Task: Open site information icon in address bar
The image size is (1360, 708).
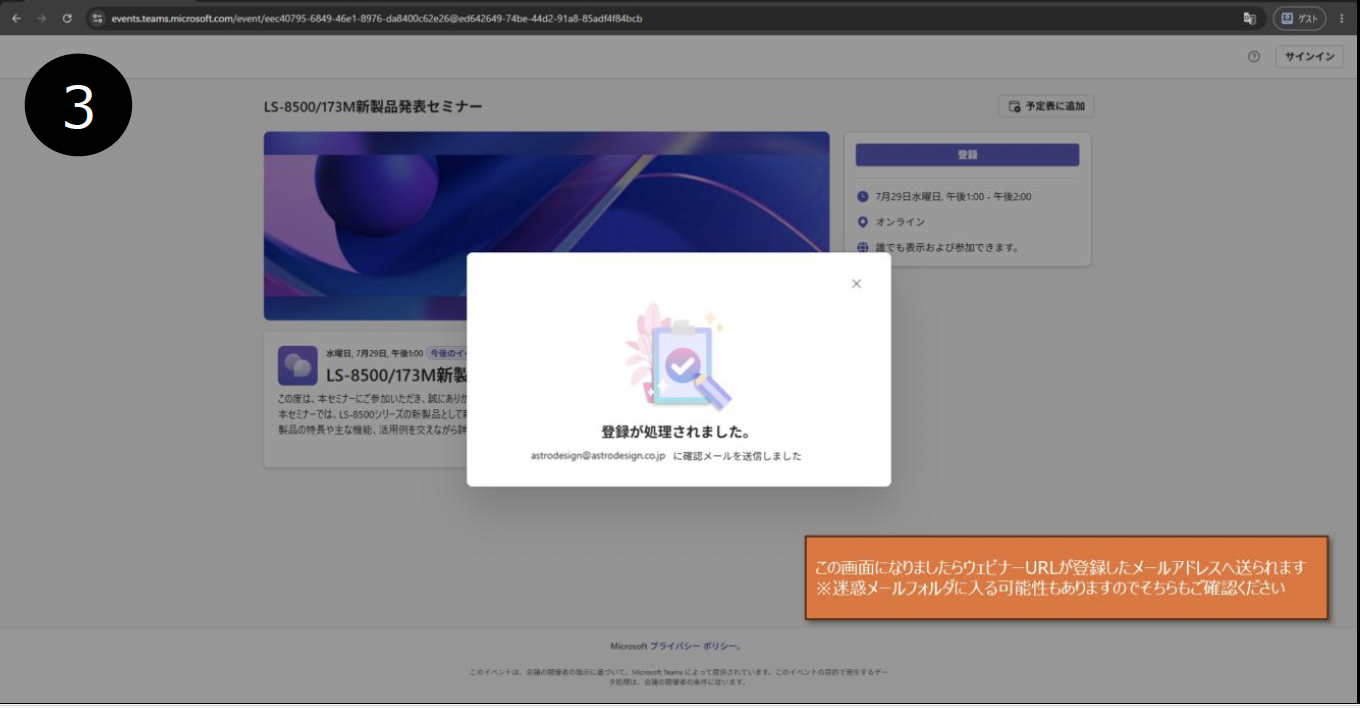Action: coord(98,18)
